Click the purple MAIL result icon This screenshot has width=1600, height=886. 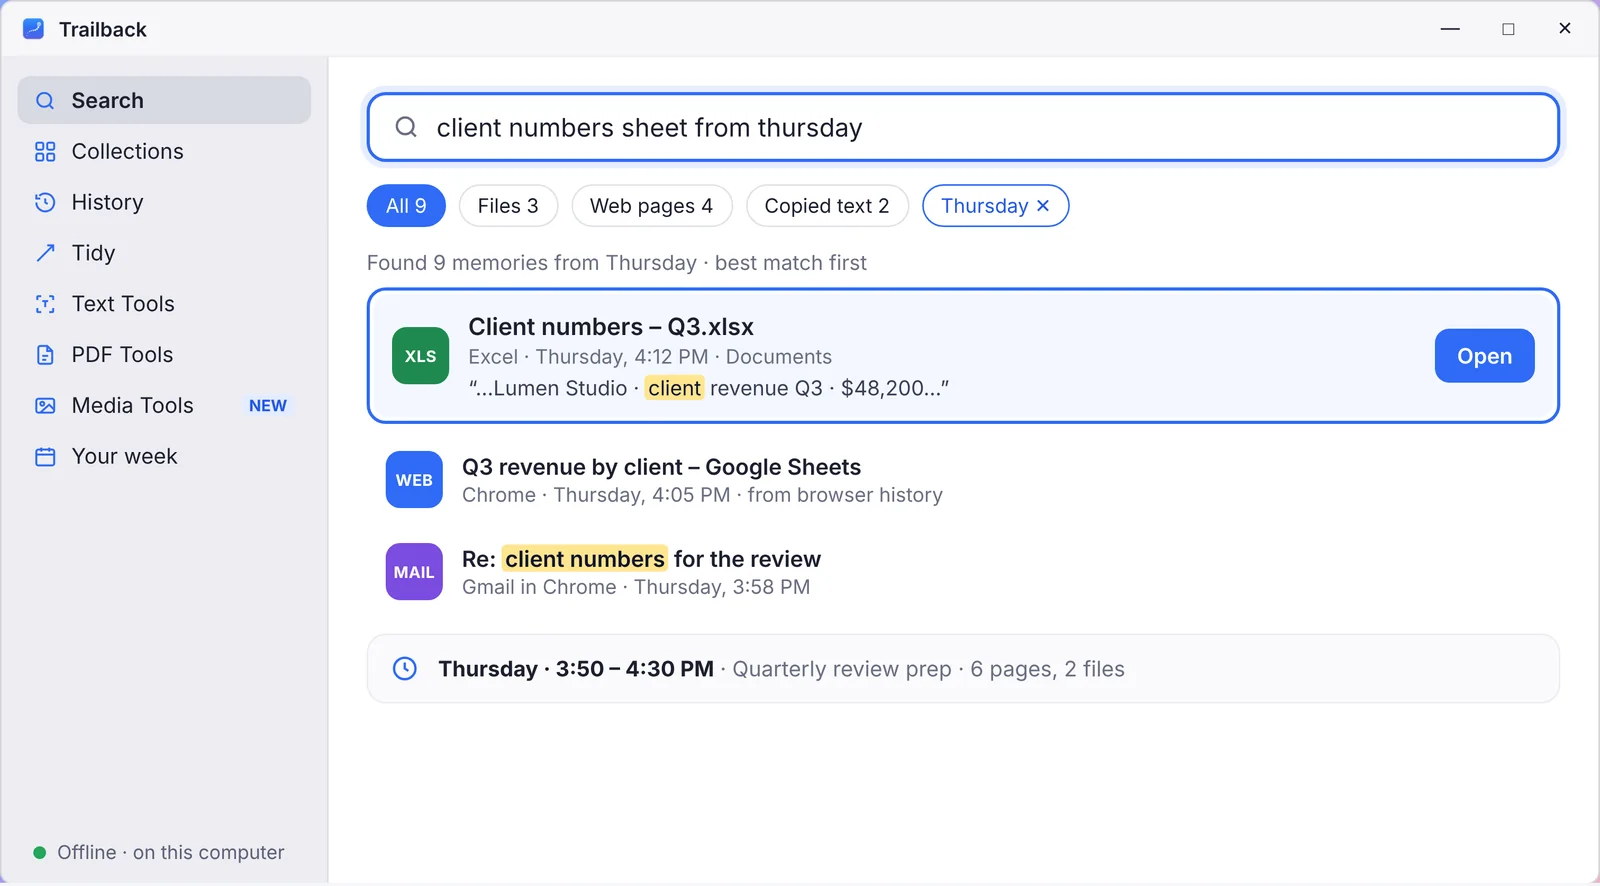pos(414,572)
